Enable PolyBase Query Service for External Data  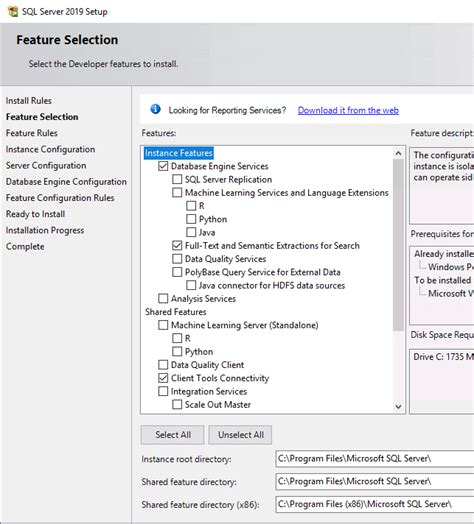[x=177, y=272]
